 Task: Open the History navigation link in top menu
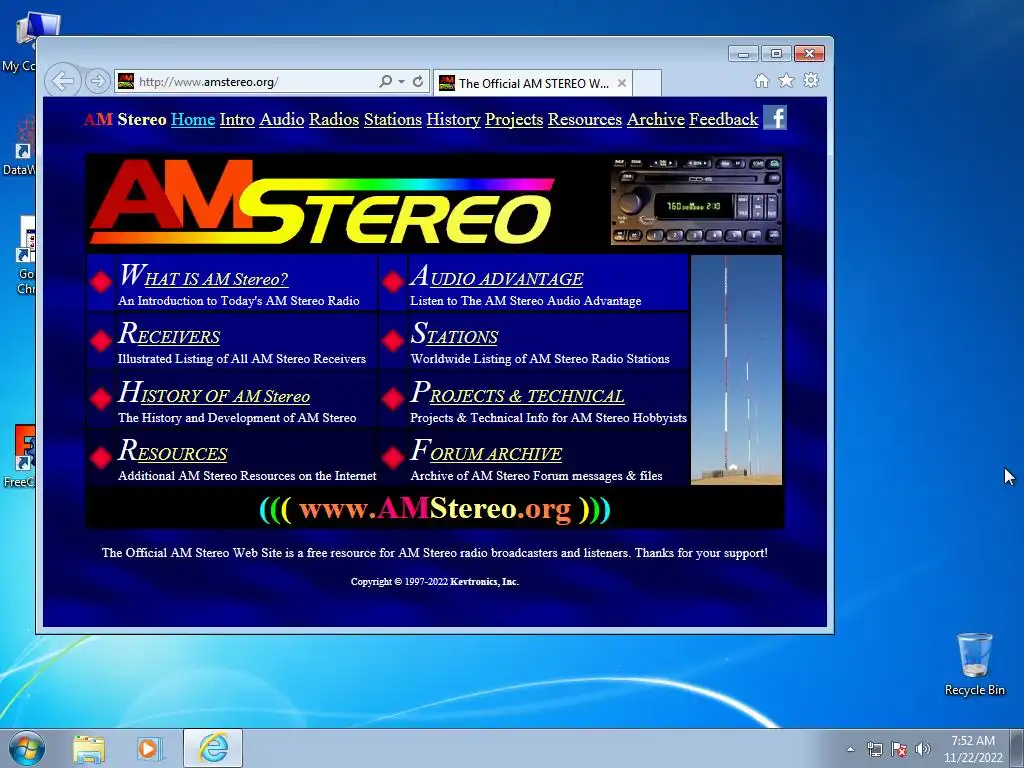[x=453, y=120]
